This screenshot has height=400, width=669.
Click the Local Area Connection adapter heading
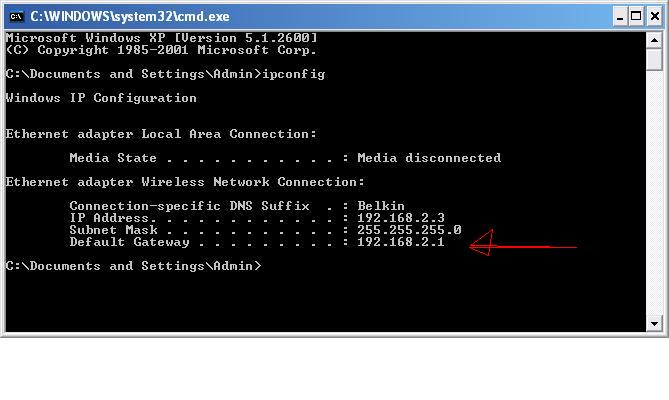point(161,134)
